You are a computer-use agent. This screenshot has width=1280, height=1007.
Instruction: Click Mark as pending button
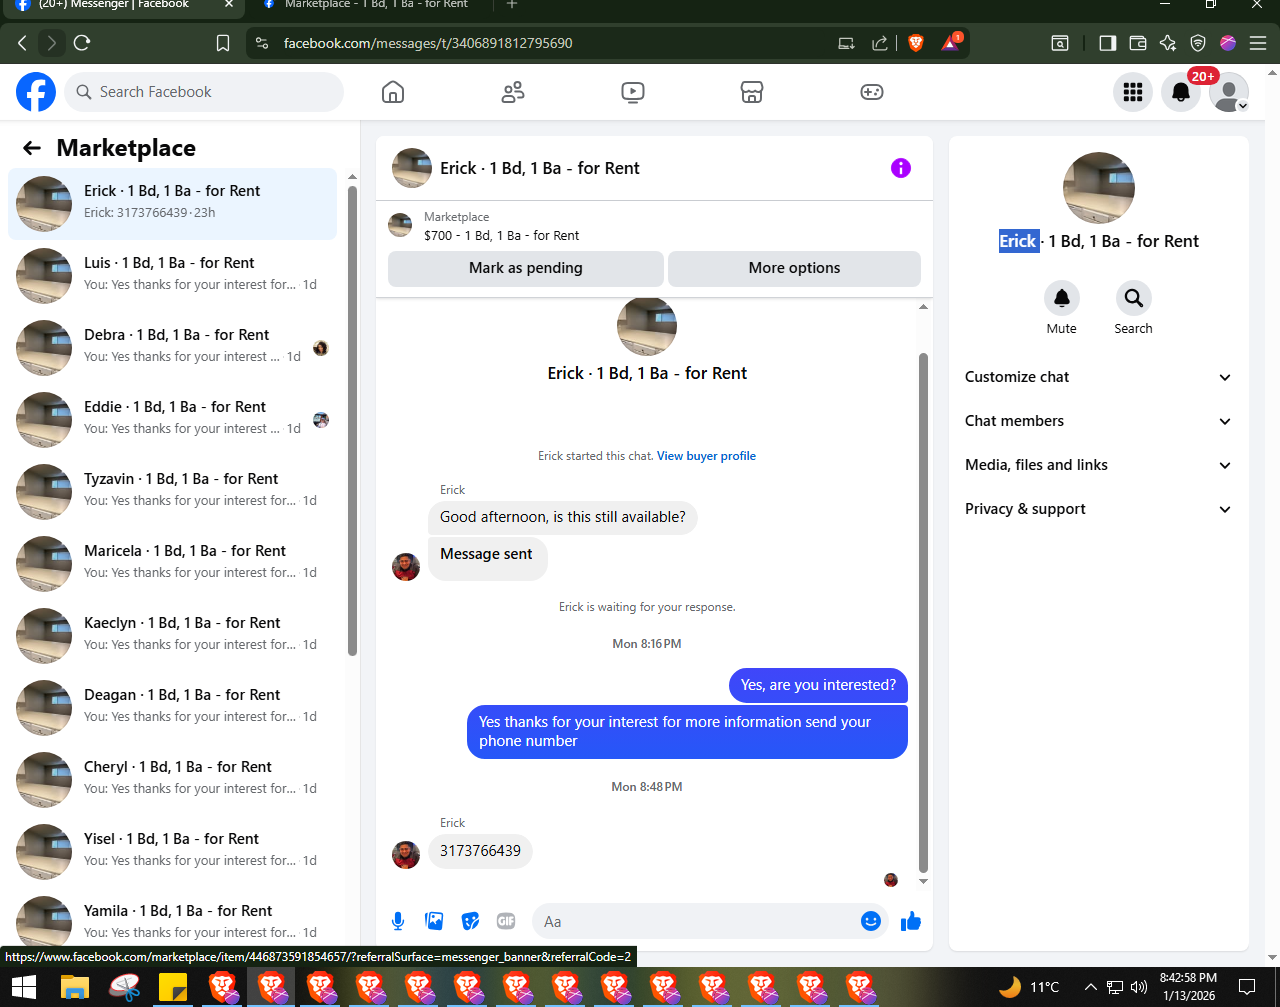click(x=526, y=268)
